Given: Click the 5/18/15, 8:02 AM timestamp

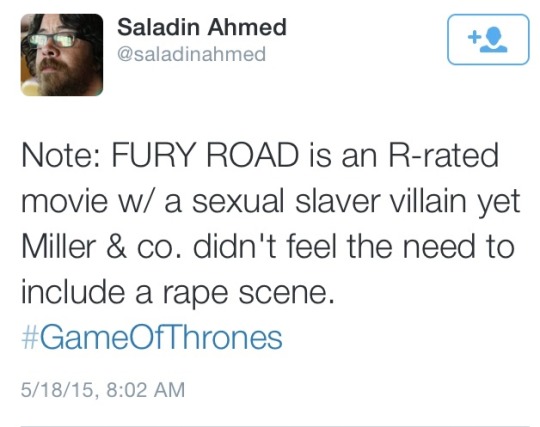Looking at the screenshot, I should tap(103, 390).
